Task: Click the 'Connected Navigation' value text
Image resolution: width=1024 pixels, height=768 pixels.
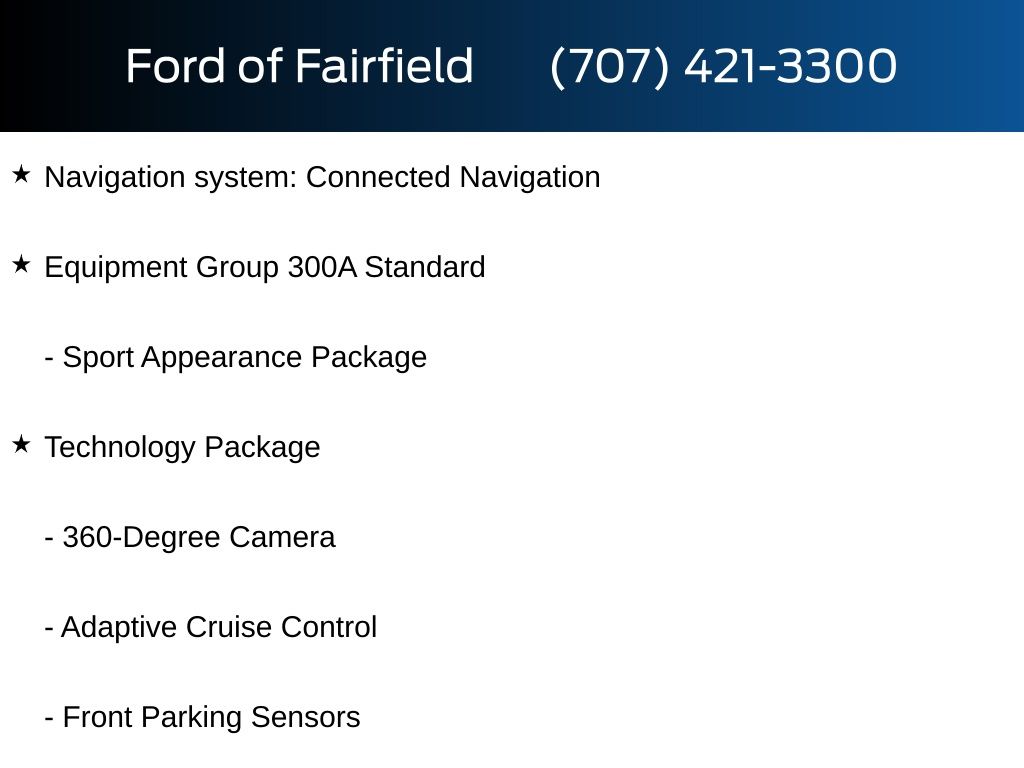Action: click(453, 178)
